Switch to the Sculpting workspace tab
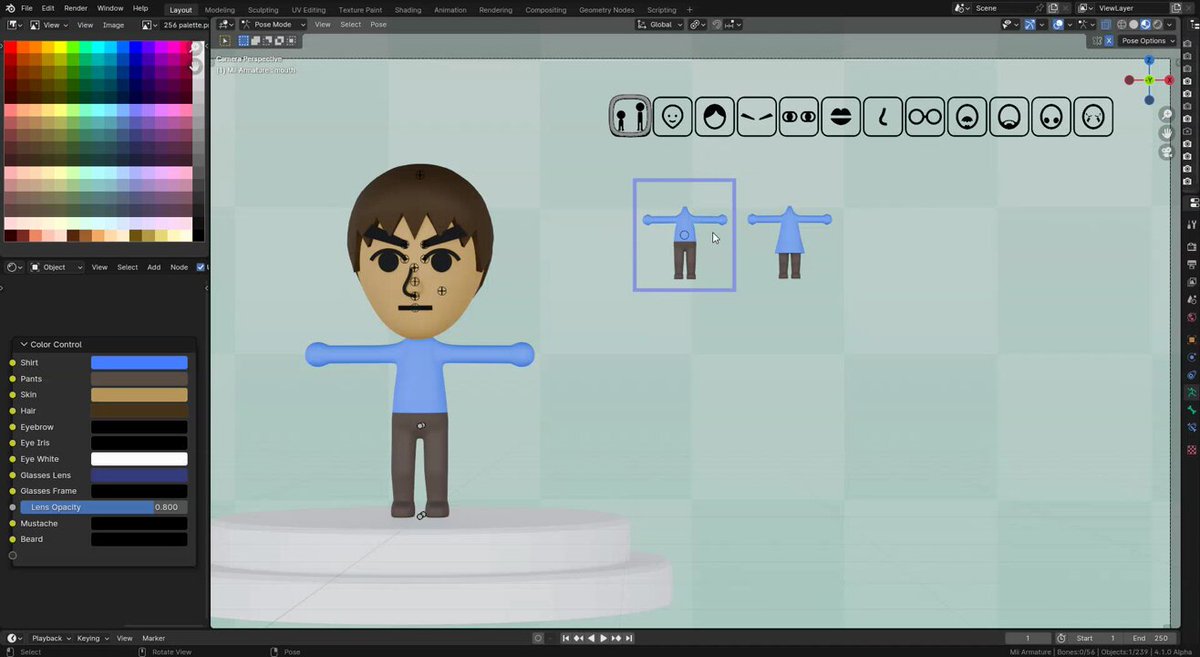 (263, 9)
